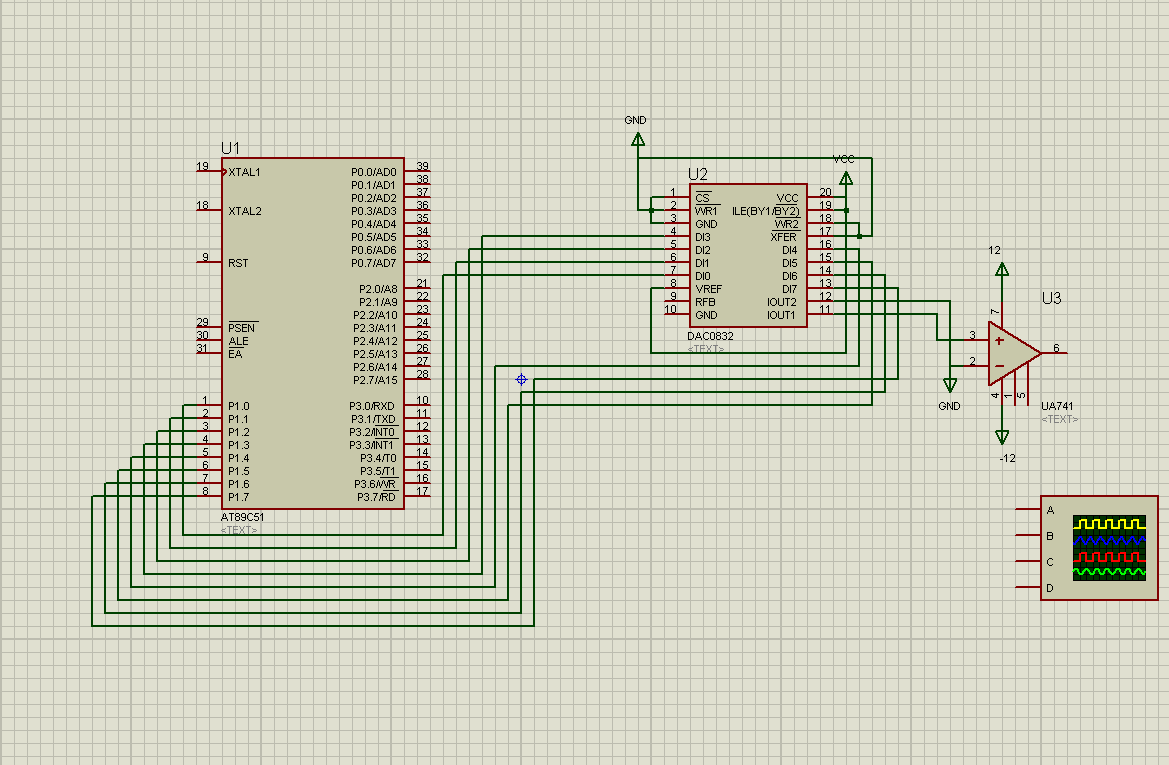Screen dimensions: 1169x765
Task: Click oscilloscope channel D pin
Action: point(1029,588)
